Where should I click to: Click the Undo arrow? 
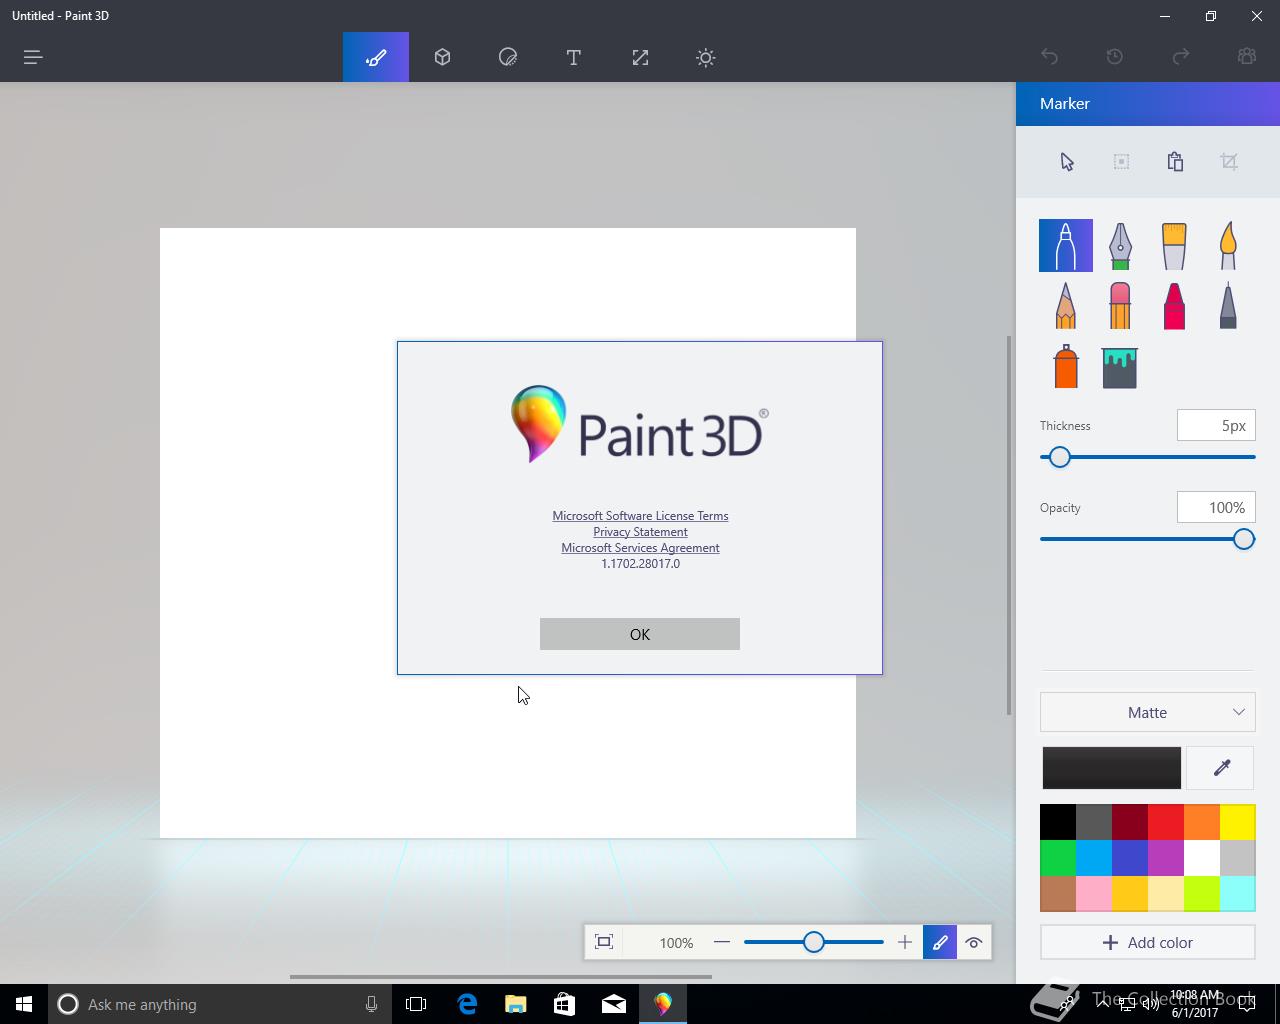coord(1049,57)
